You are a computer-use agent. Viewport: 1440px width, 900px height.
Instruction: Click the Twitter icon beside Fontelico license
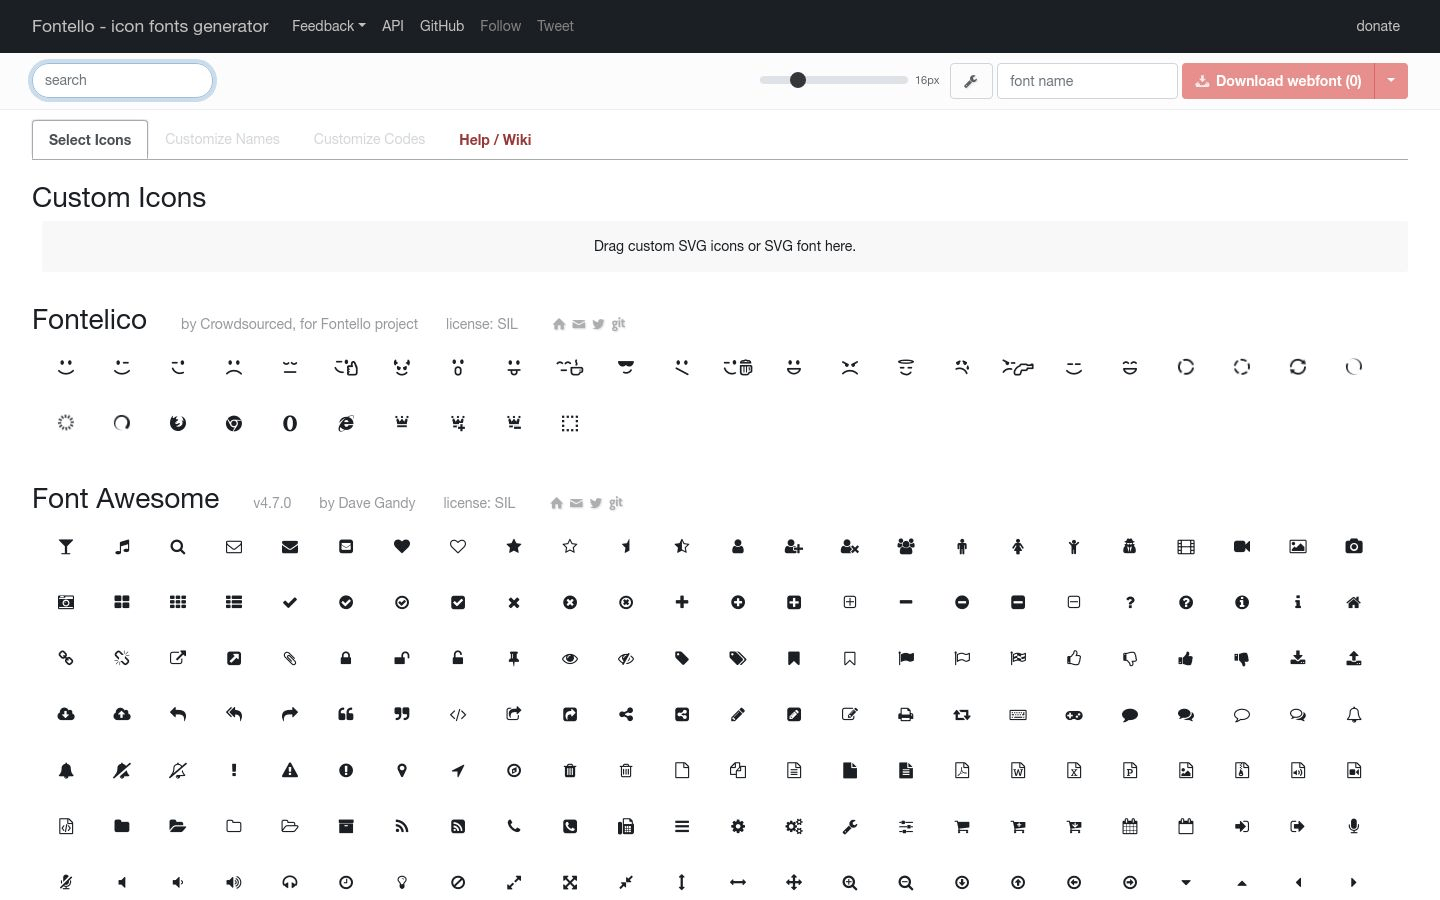pos(598,324)
